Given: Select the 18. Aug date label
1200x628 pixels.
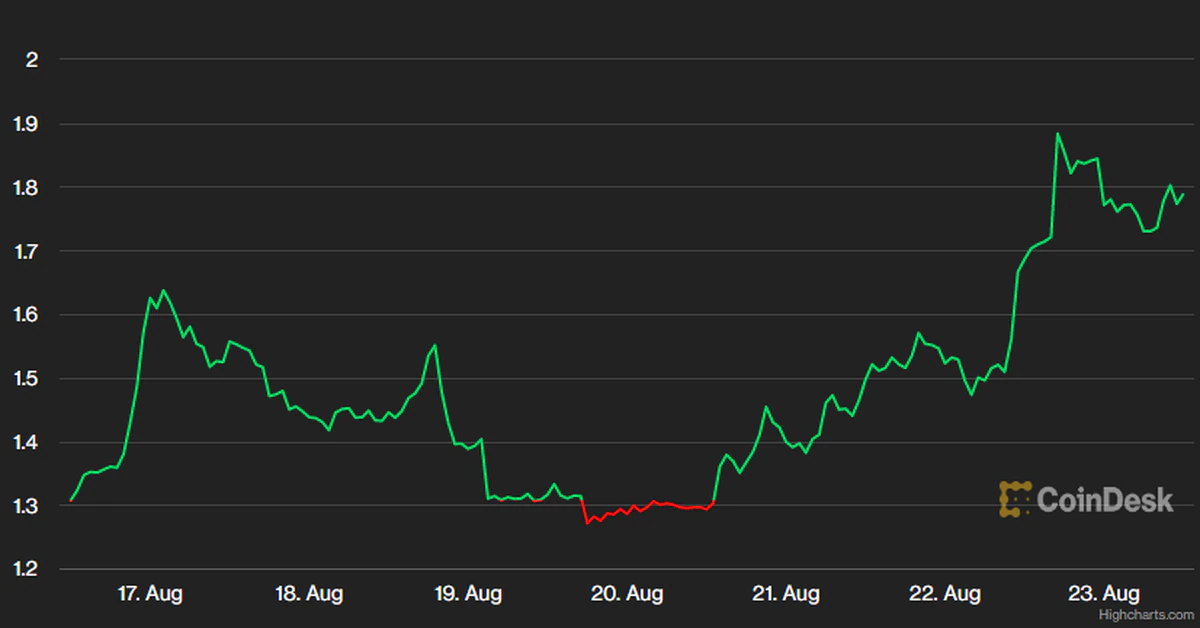Looking at the screenshot, I should pyautogui.click(x=309, y=594).
